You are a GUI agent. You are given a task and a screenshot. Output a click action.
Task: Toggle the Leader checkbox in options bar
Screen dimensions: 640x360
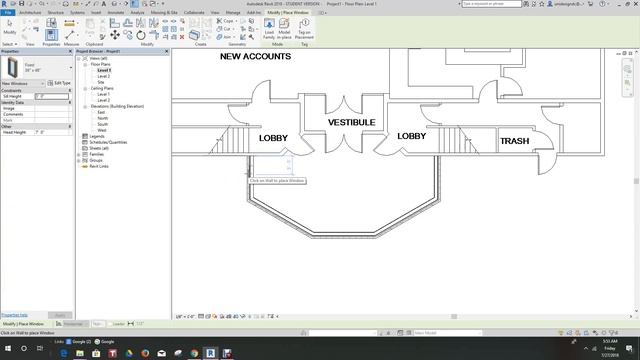click(x=110, y=324)
